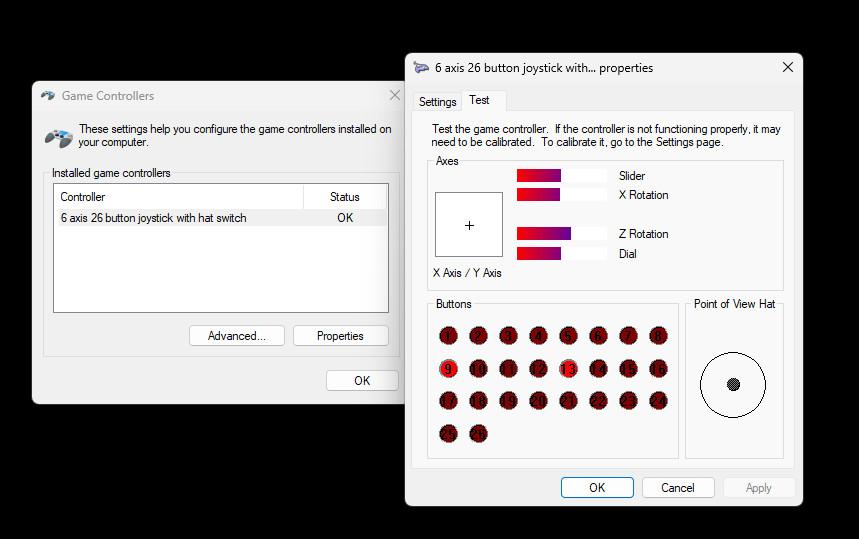Select the 6 axis 26 button joystick row

click(x=222, y=217)
